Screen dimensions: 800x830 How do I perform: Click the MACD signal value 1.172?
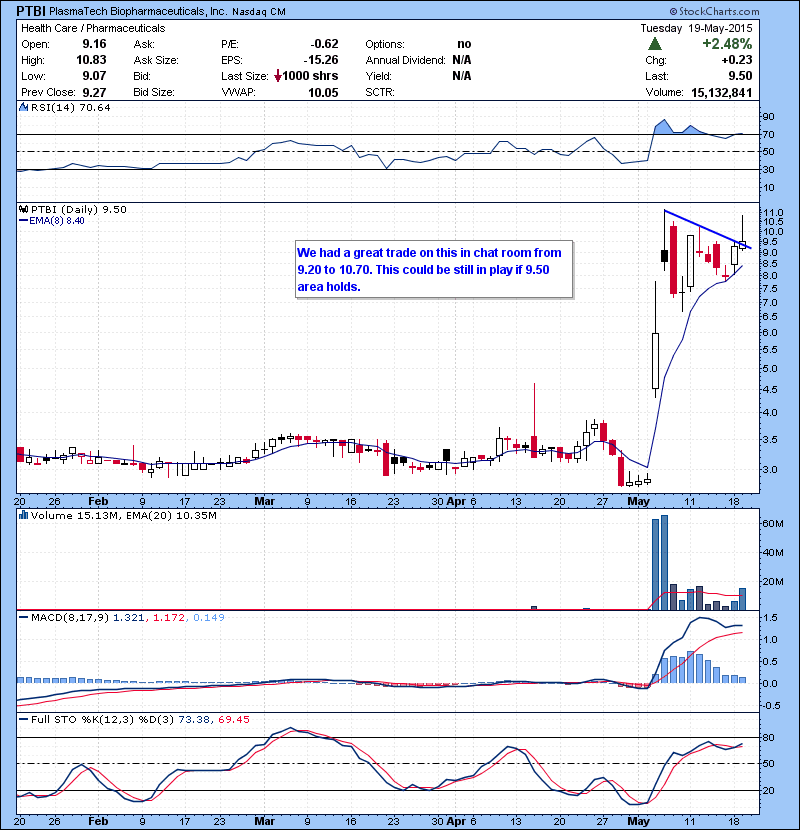tap(169, 617)
